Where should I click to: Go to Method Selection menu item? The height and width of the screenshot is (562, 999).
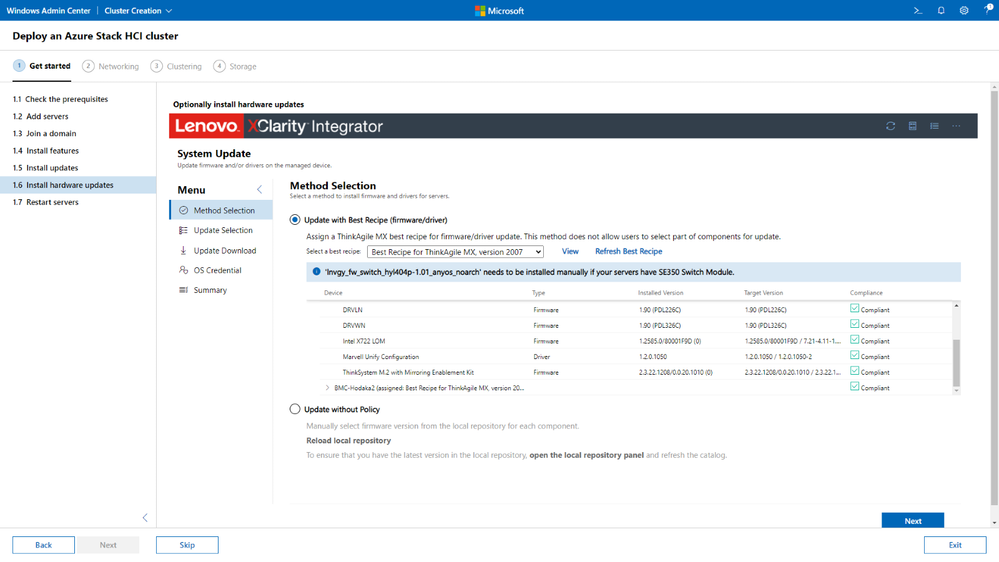[x=221, y=210]
